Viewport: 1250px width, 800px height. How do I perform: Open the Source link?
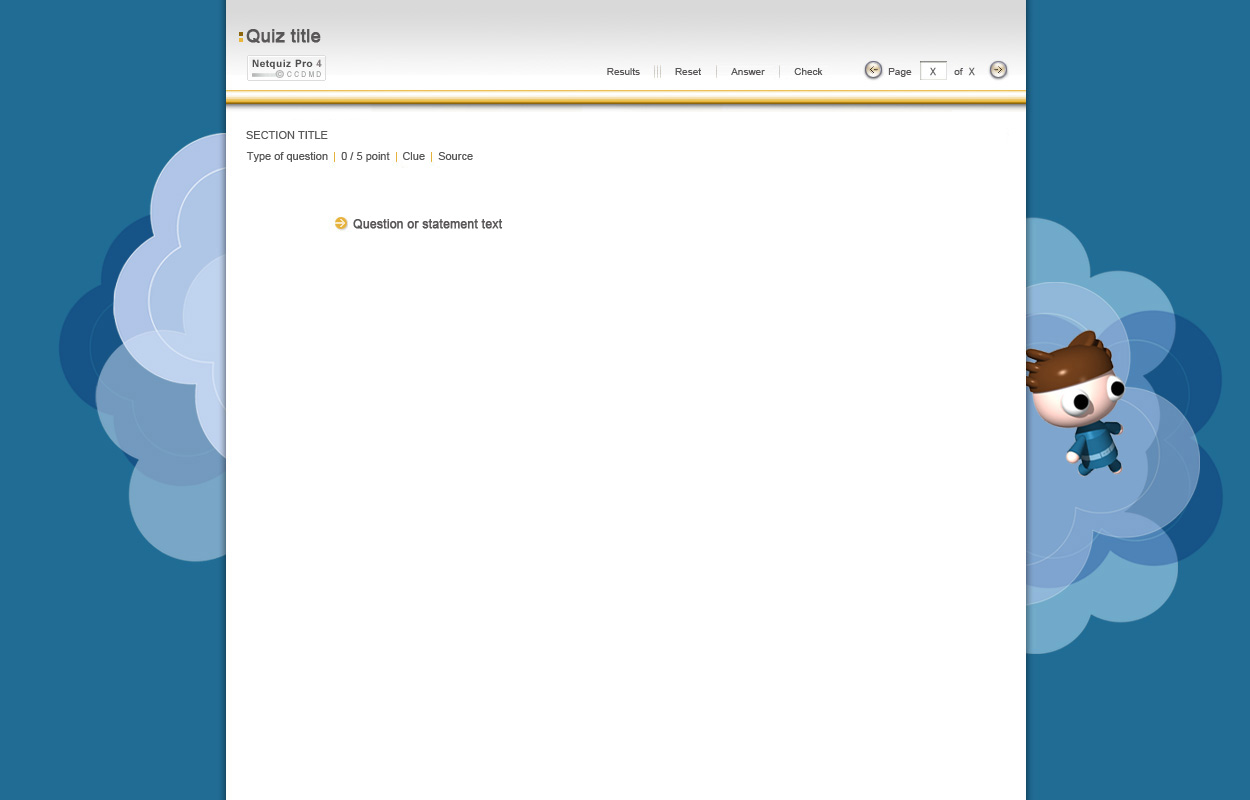(455, 157)
